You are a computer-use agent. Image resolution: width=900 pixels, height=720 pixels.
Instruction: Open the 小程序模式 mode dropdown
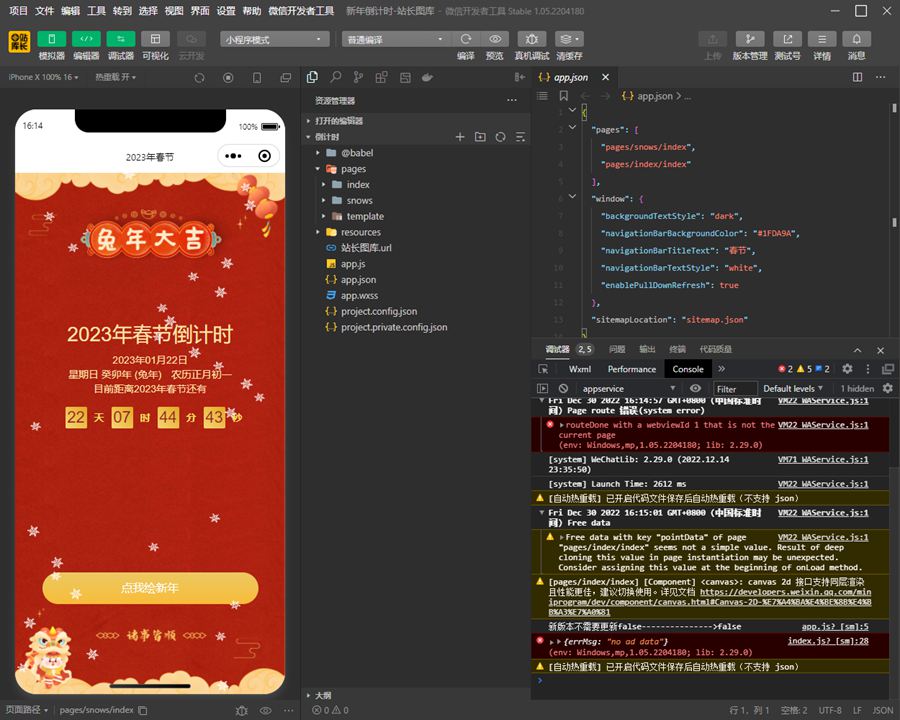275,39
